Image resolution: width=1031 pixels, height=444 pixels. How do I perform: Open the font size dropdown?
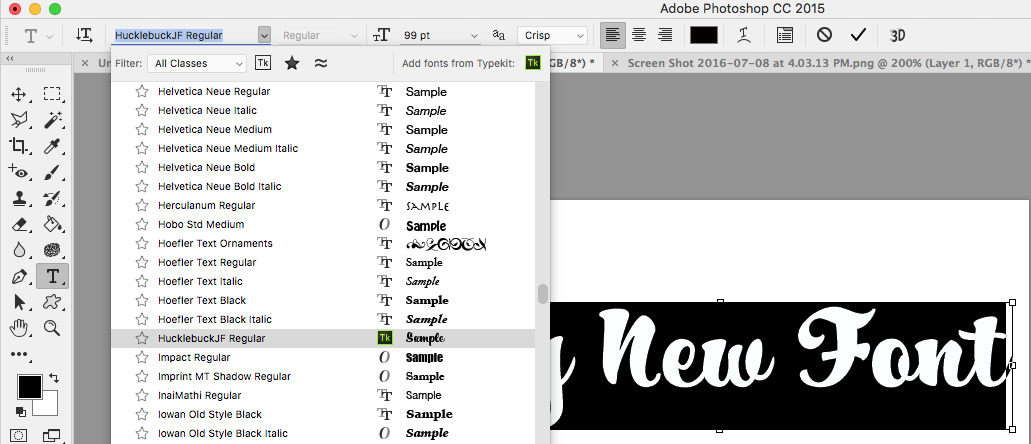(x=475, y=36)
